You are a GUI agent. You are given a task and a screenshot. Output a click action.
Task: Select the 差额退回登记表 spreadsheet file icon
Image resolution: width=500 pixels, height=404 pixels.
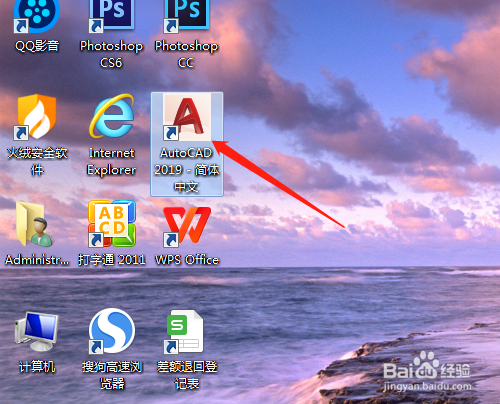coord(184,332)
